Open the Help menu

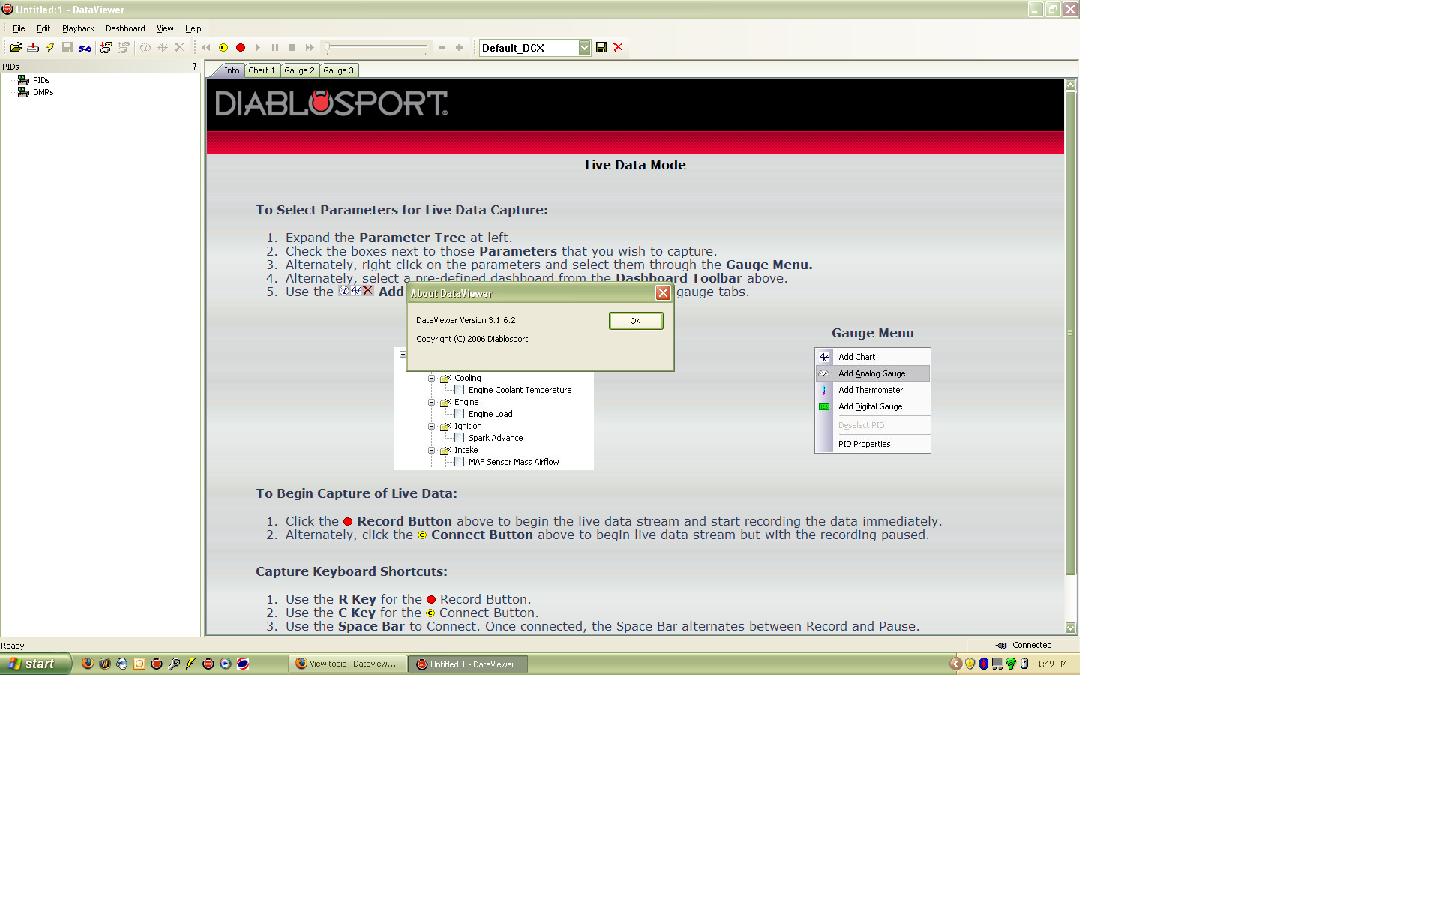[x=193, y=29]
